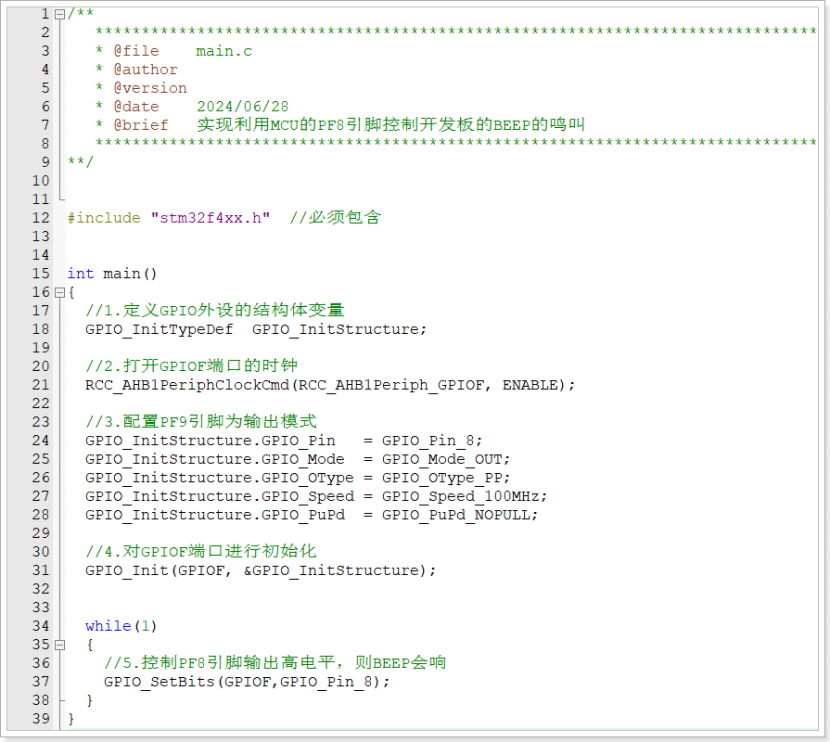Click the @version comment line
The height and width of the screenshot is (742, 830).
coord(141,88)
